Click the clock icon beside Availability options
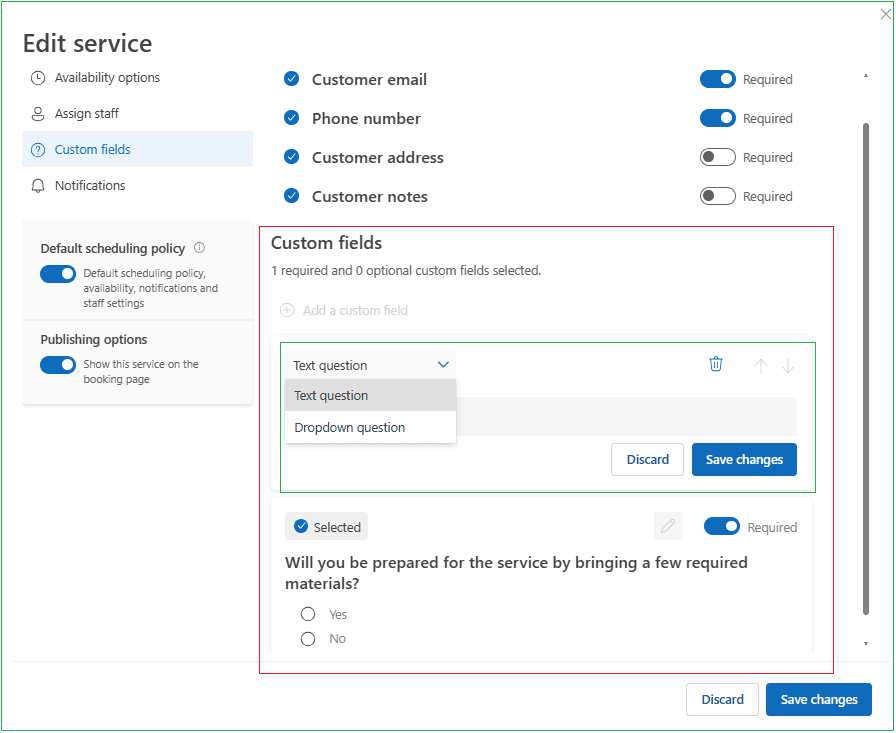 (38, 78)
